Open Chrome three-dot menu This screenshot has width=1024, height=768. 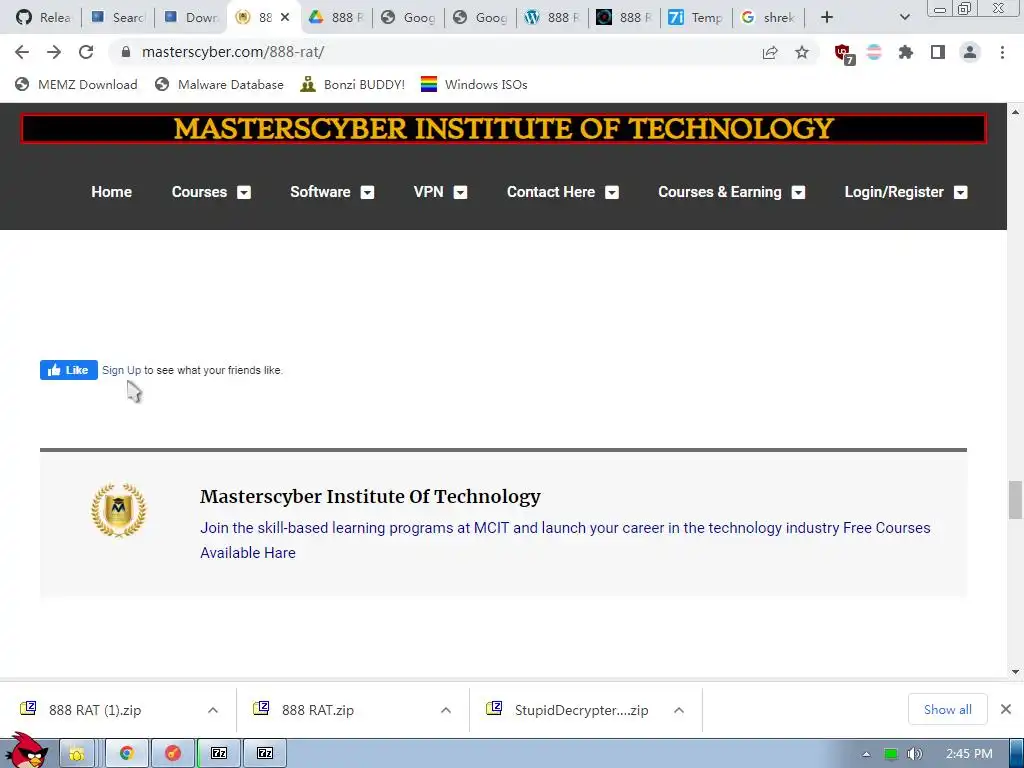1002,52
